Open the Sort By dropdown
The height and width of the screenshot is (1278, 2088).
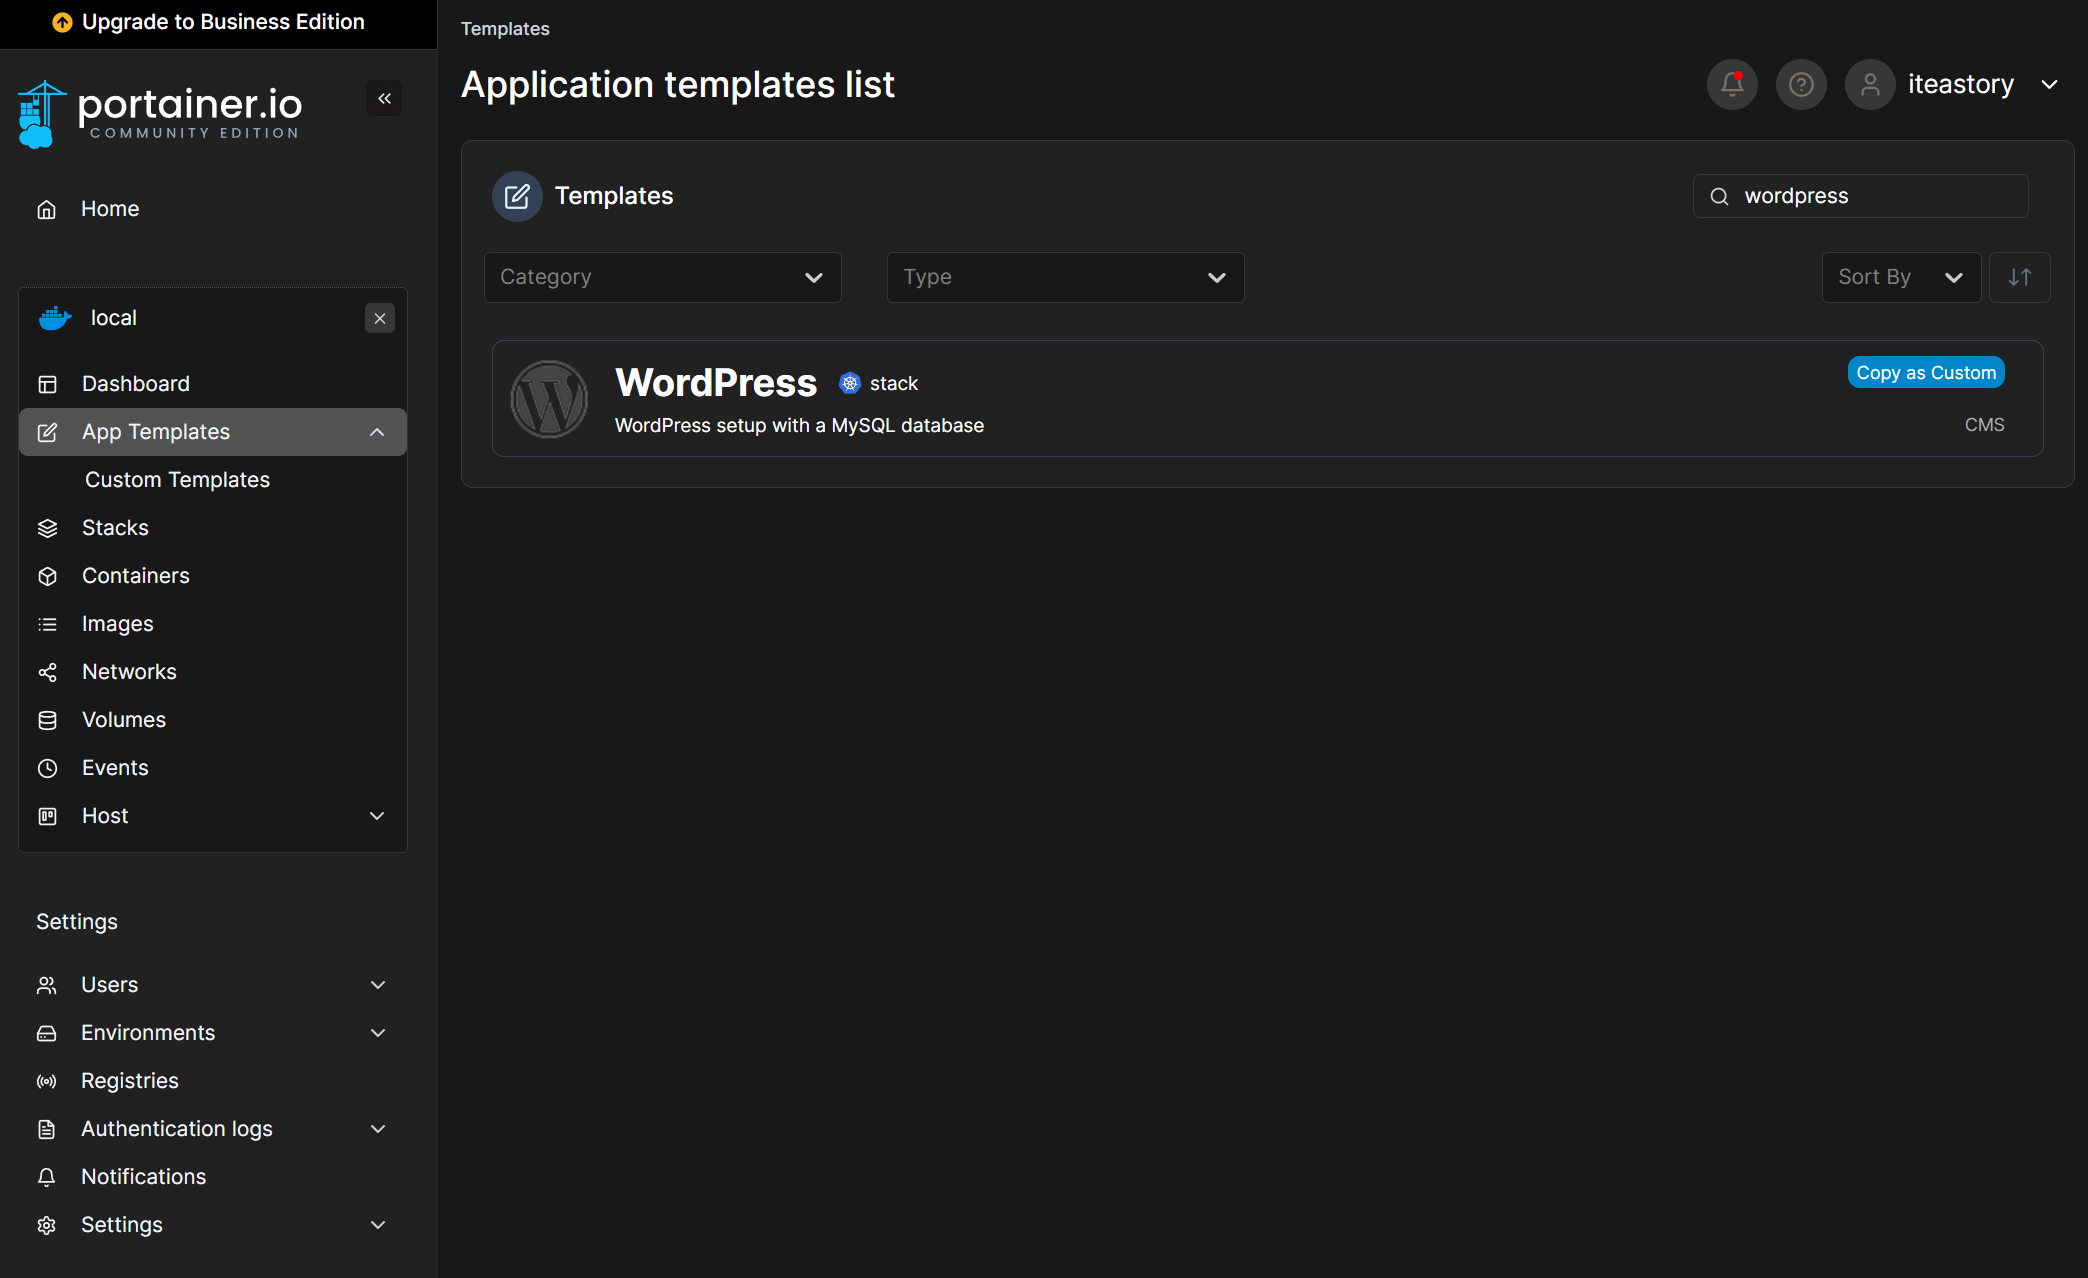1900,277
